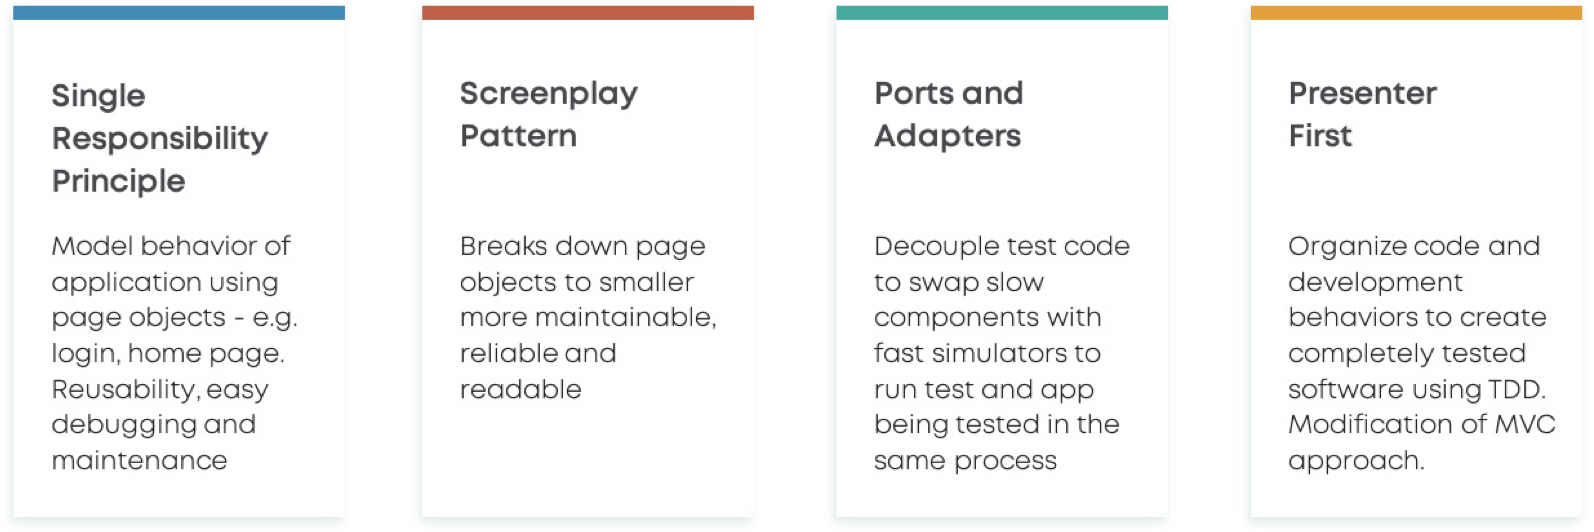The width and height of the screenshot is (1594, 532).
Task: Click the Single Responsibility Principle heading
Action: (x=159, y=138)
